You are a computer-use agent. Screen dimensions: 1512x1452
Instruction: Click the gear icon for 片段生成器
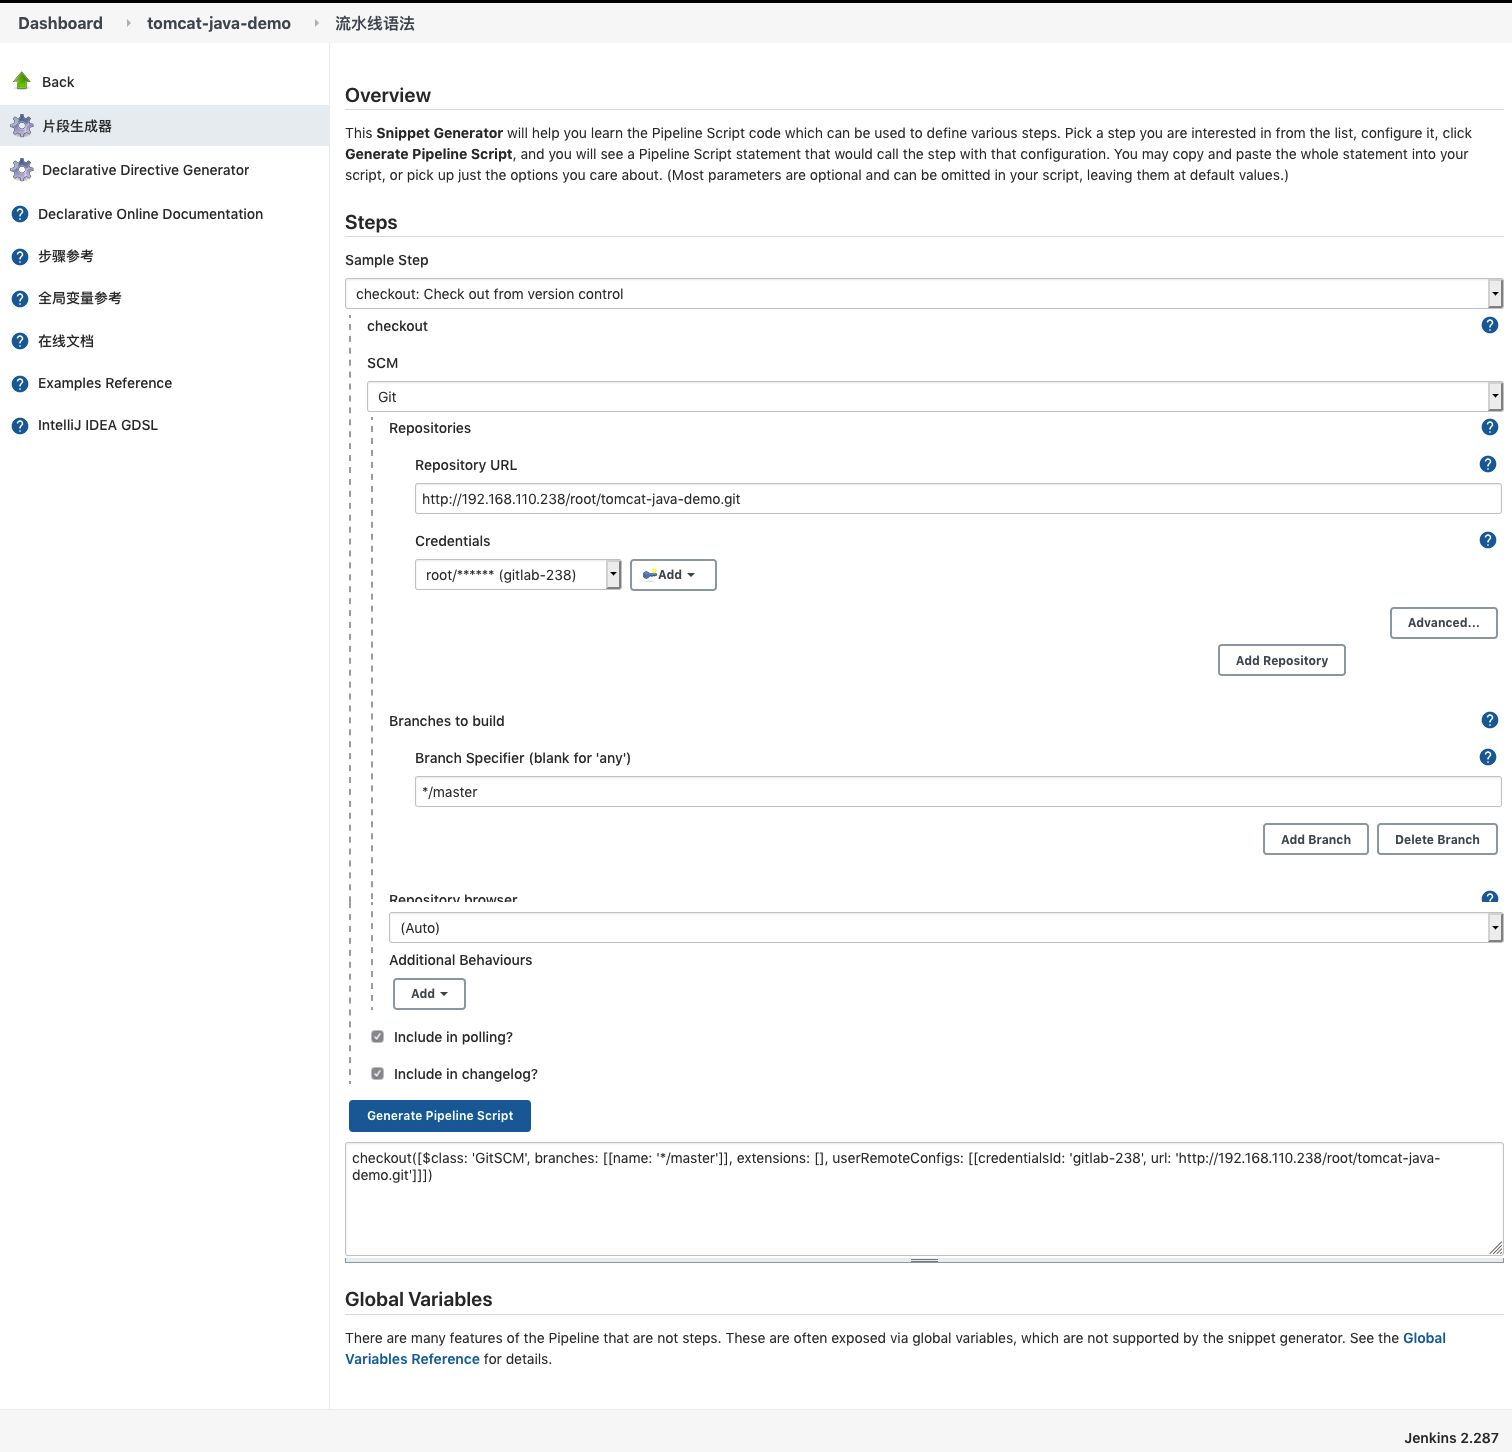(22, 126)
